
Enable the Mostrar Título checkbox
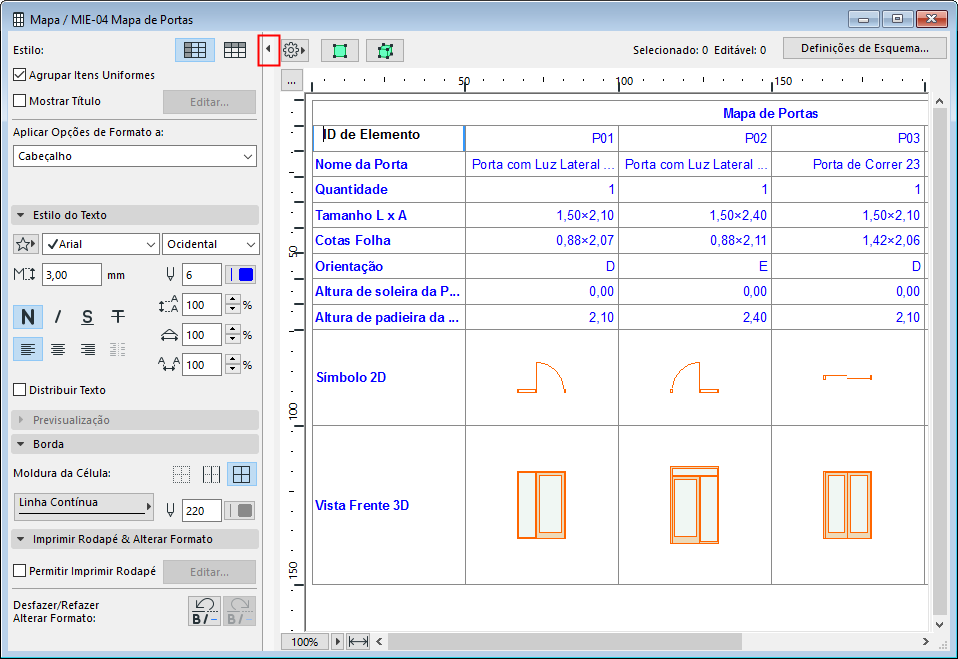[20, 101]
